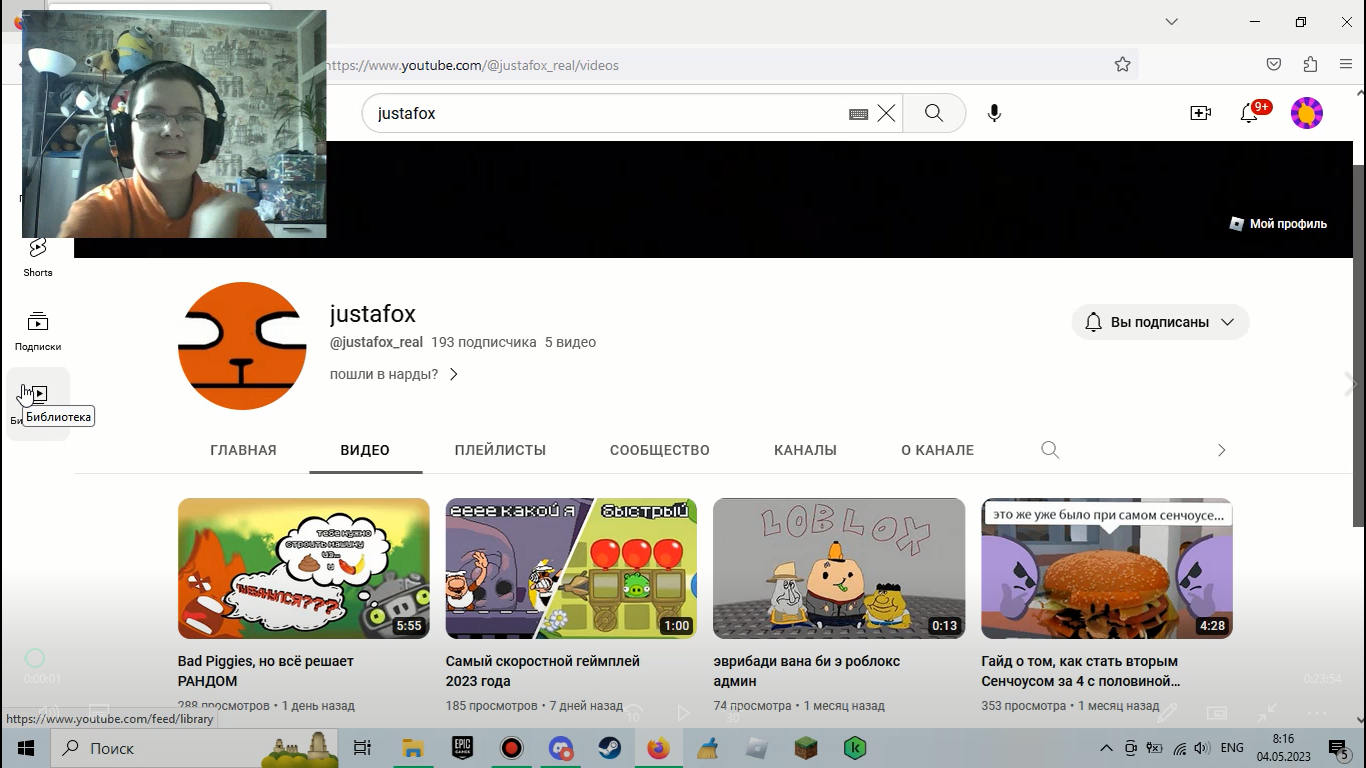
Task: Open the on-screen keyboard in search box
Action: 858,114
